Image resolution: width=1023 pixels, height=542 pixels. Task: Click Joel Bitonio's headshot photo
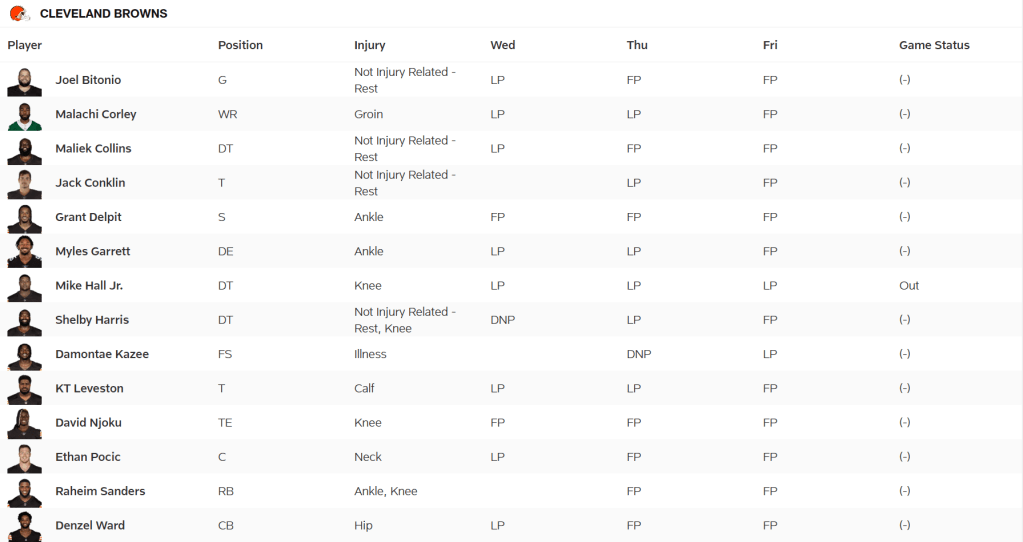point(24,81)
